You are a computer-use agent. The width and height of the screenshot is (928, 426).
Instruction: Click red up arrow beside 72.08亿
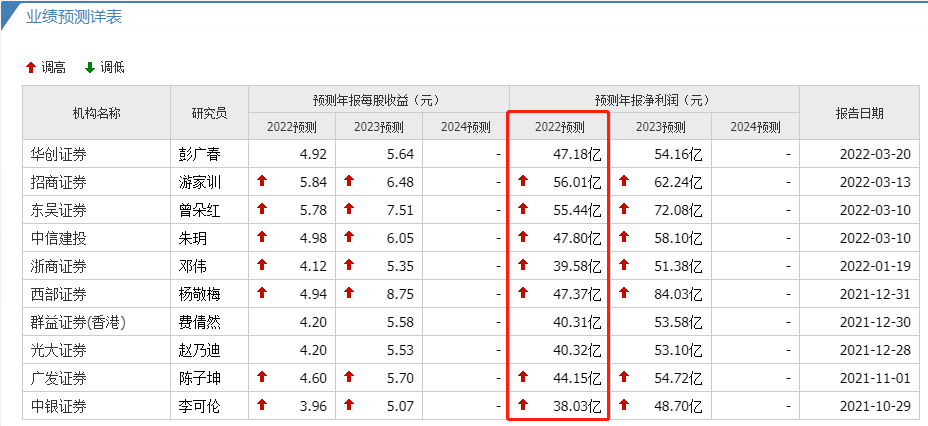(x=624, y=209)
